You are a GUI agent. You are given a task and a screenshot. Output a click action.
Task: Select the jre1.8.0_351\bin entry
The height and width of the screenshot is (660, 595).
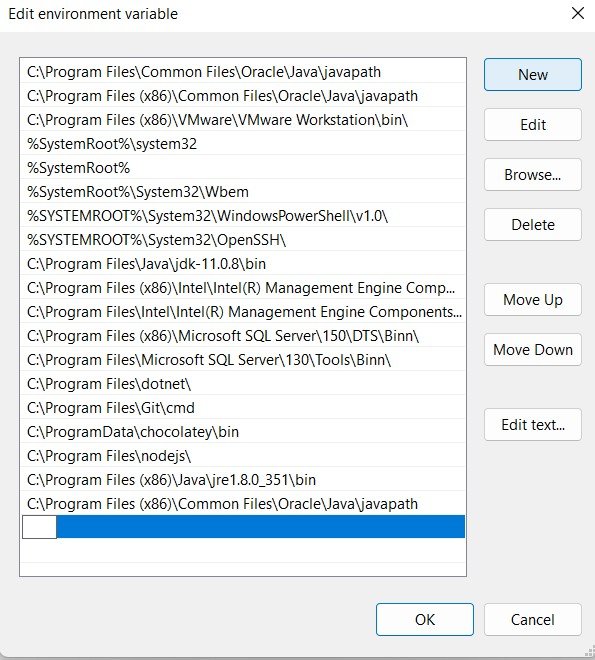coord(243,480)
